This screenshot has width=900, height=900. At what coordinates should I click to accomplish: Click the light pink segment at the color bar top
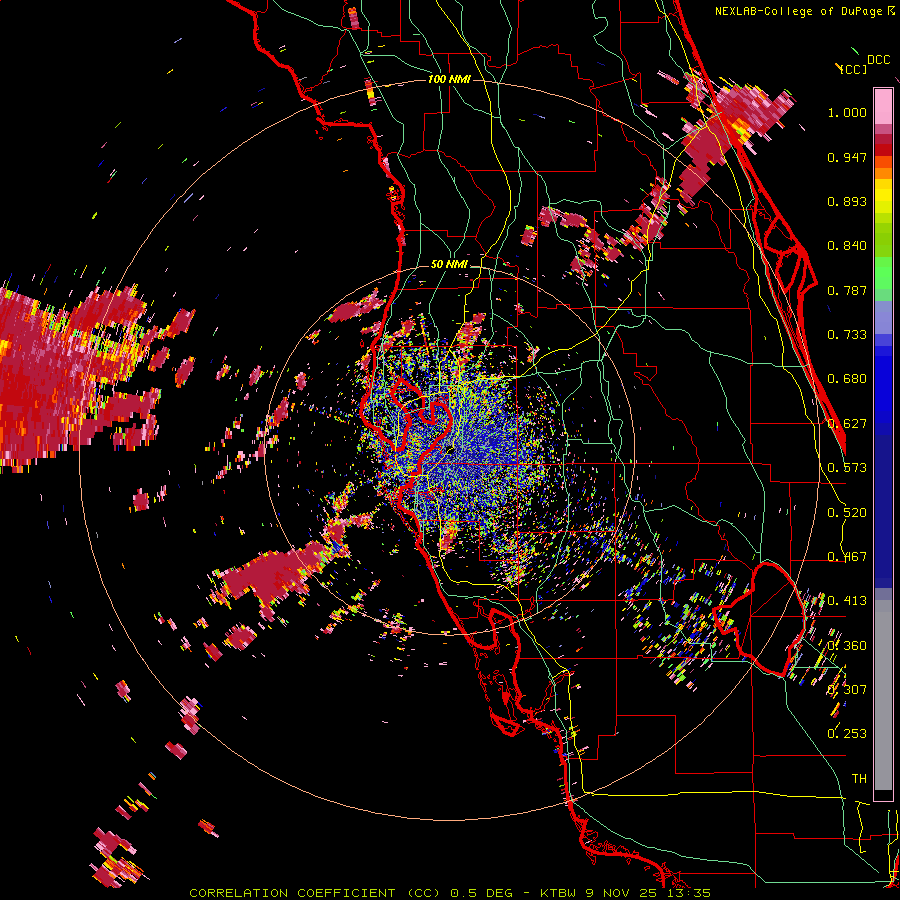tap(883, 106)
